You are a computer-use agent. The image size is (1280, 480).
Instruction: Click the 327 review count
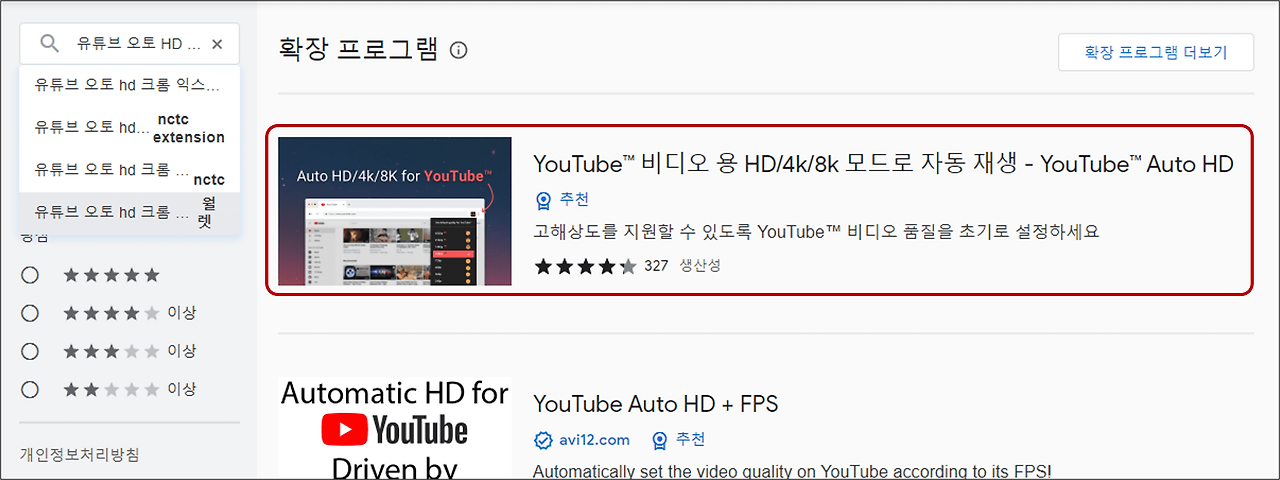(656, 266)
